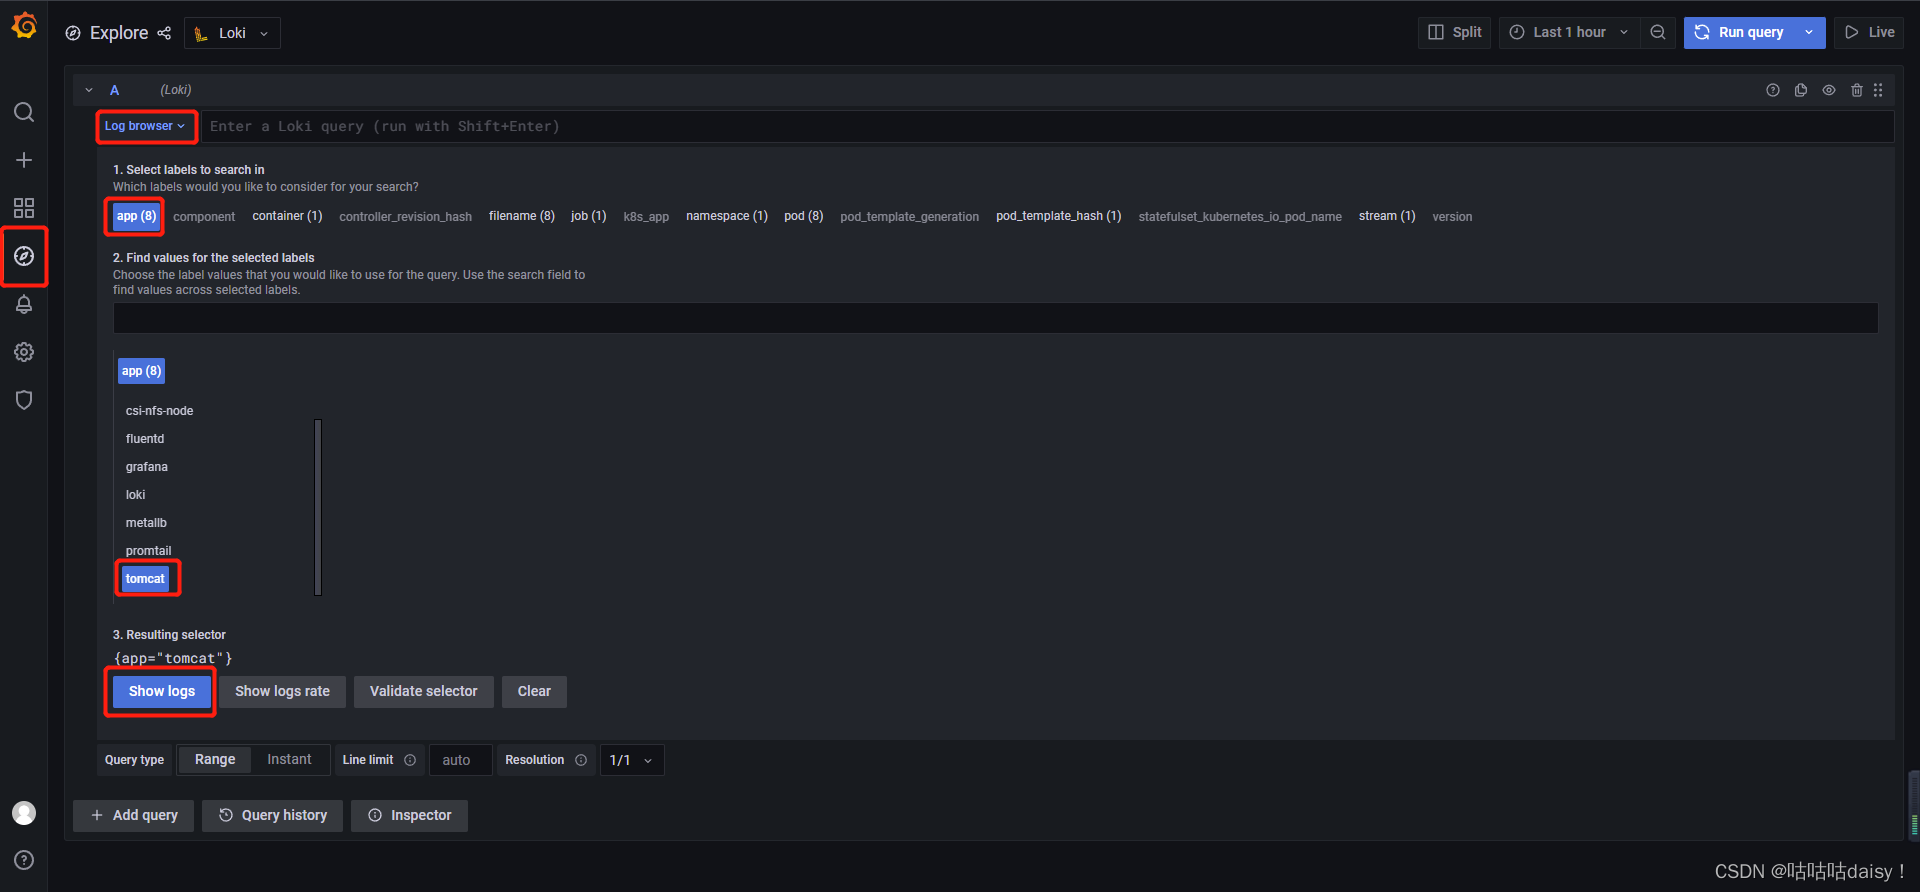Viewport: 1920px width, 892px height.
Task: Toggle the namespace (1) label
Action: (727, 216)
